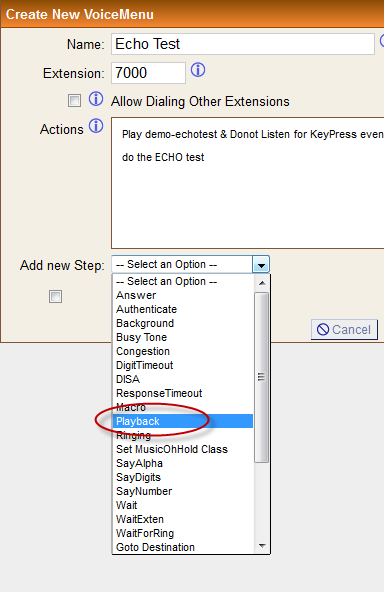Click the Extension field showing 7000

click(x=148, y=73)
